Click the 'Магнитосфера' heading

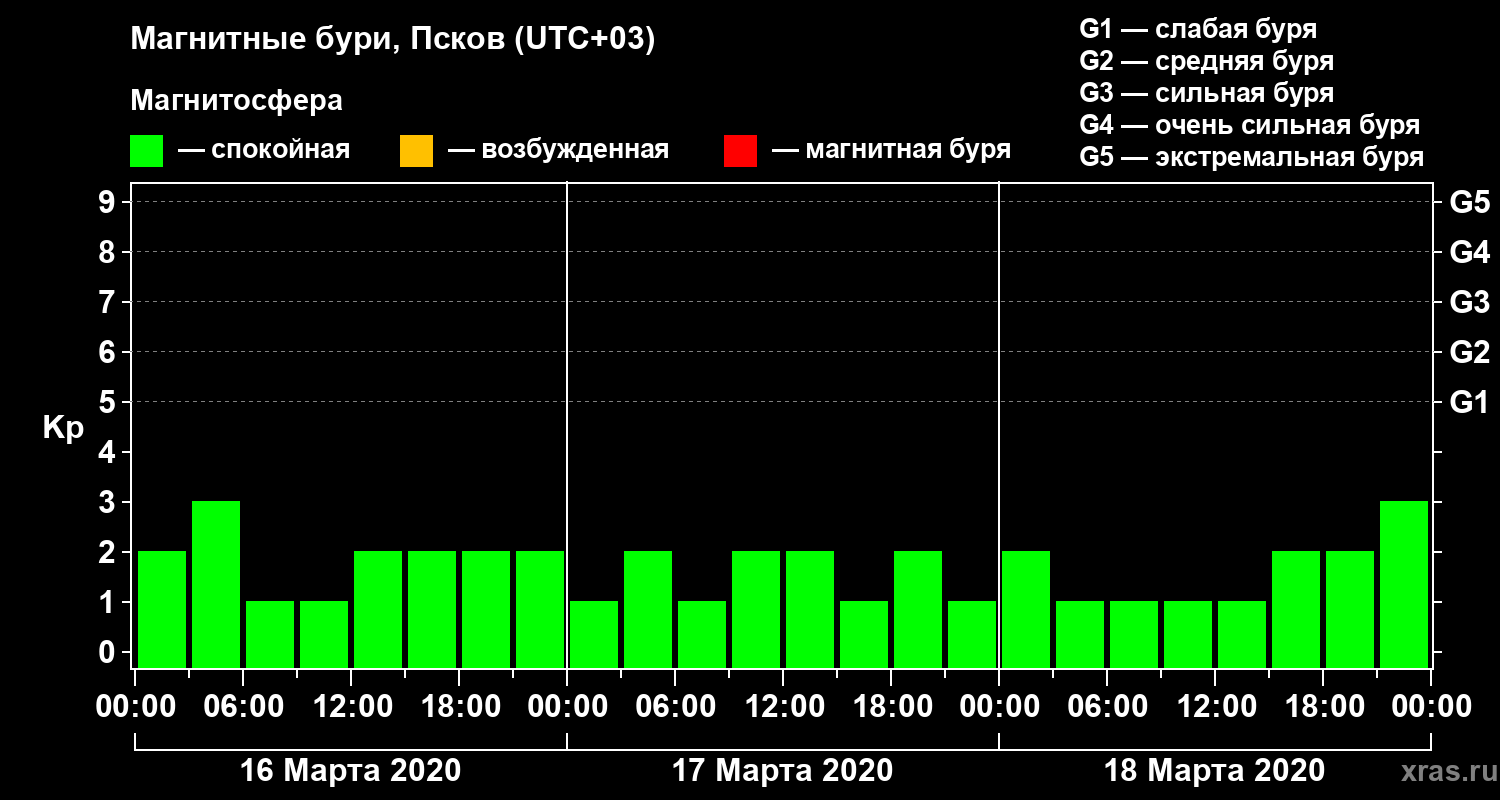tap(236, 101)
